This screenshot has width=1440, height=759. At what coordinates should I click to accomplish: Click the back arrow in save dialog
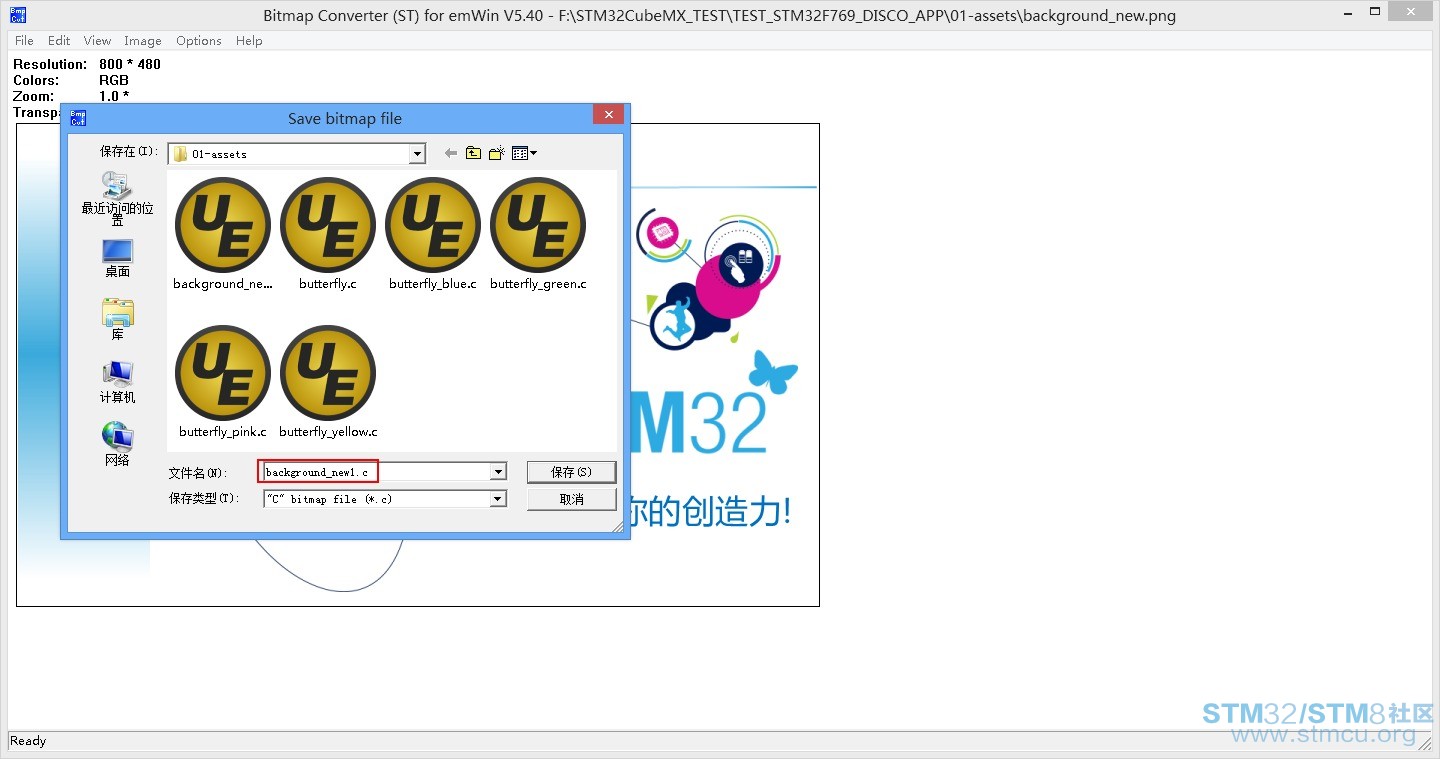(x=450, y=153)
